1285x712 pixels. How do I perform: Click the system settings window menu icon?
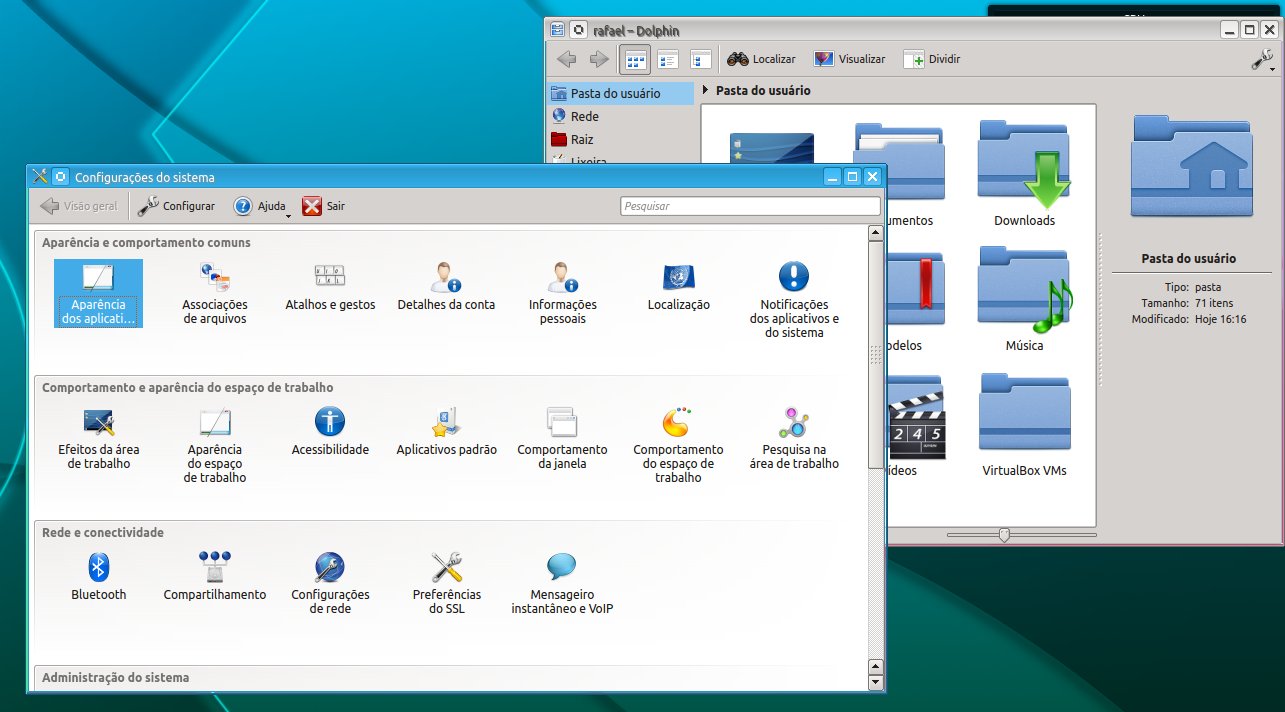pyautogui.click(x=40, y=177)
